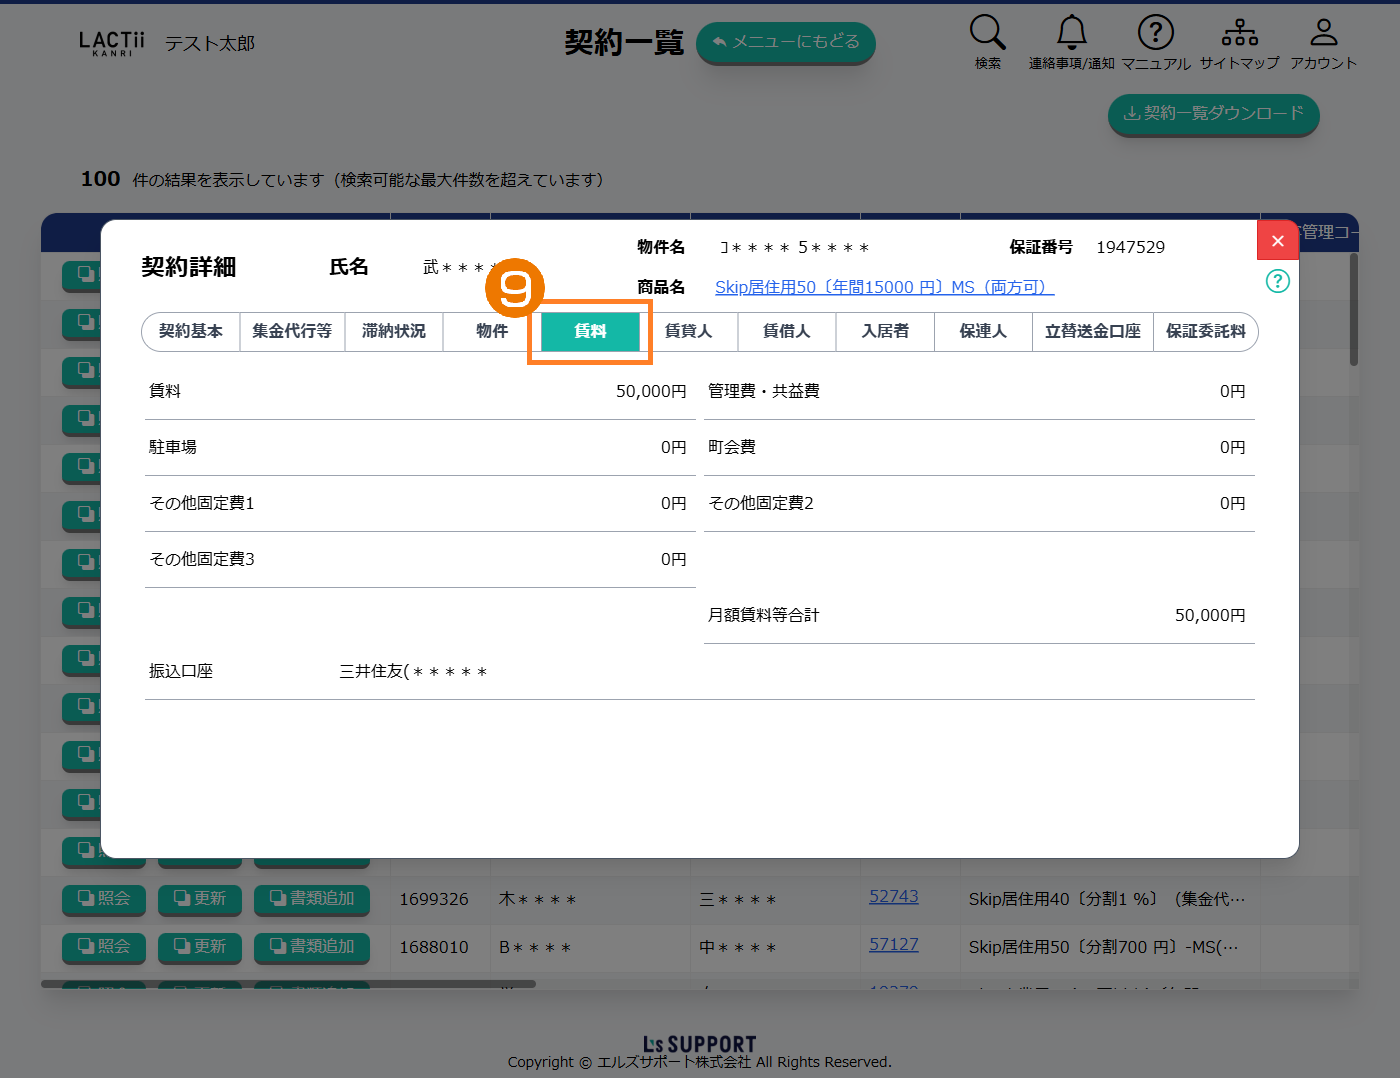
Task: Open notifications bell icon
Action: (x=1071, y=33)
